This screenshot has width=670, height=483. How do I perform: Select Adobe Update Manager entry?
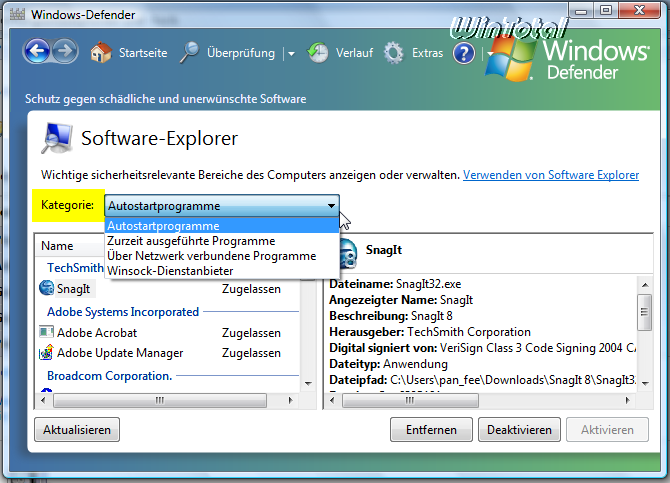(120, 353)
